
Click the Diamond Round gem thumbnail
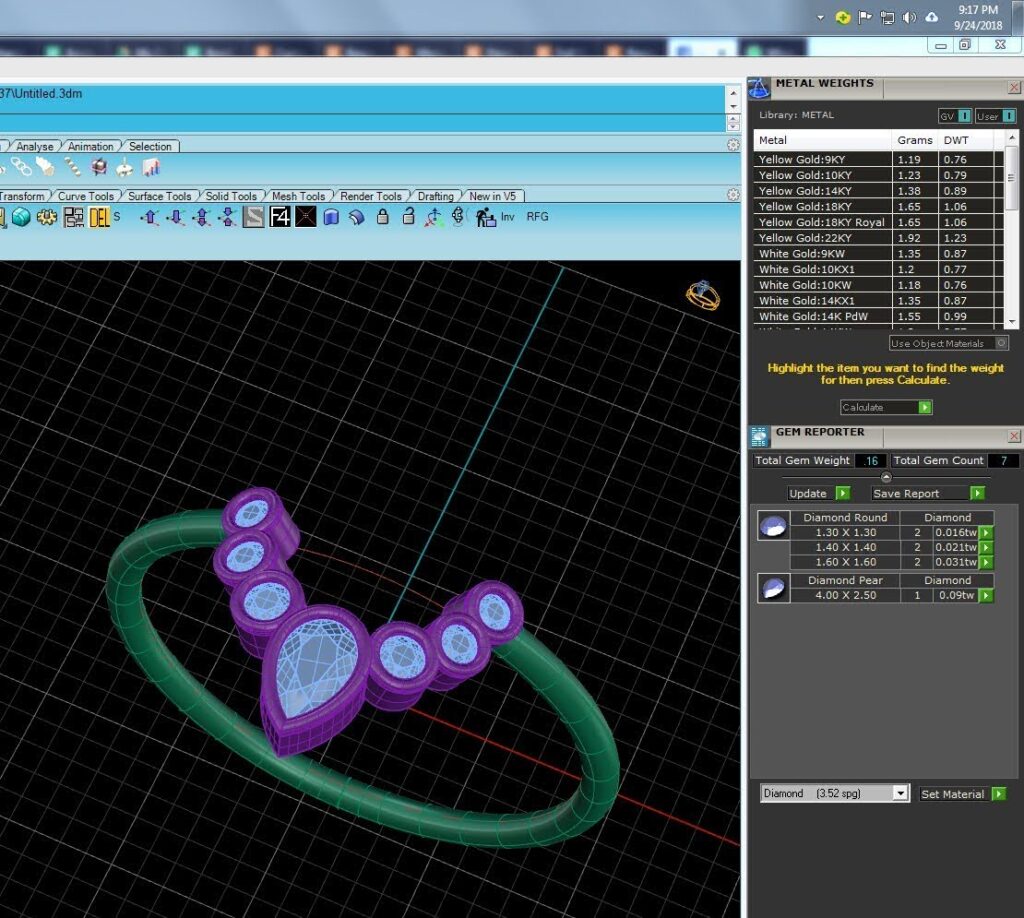coord(774,526)
